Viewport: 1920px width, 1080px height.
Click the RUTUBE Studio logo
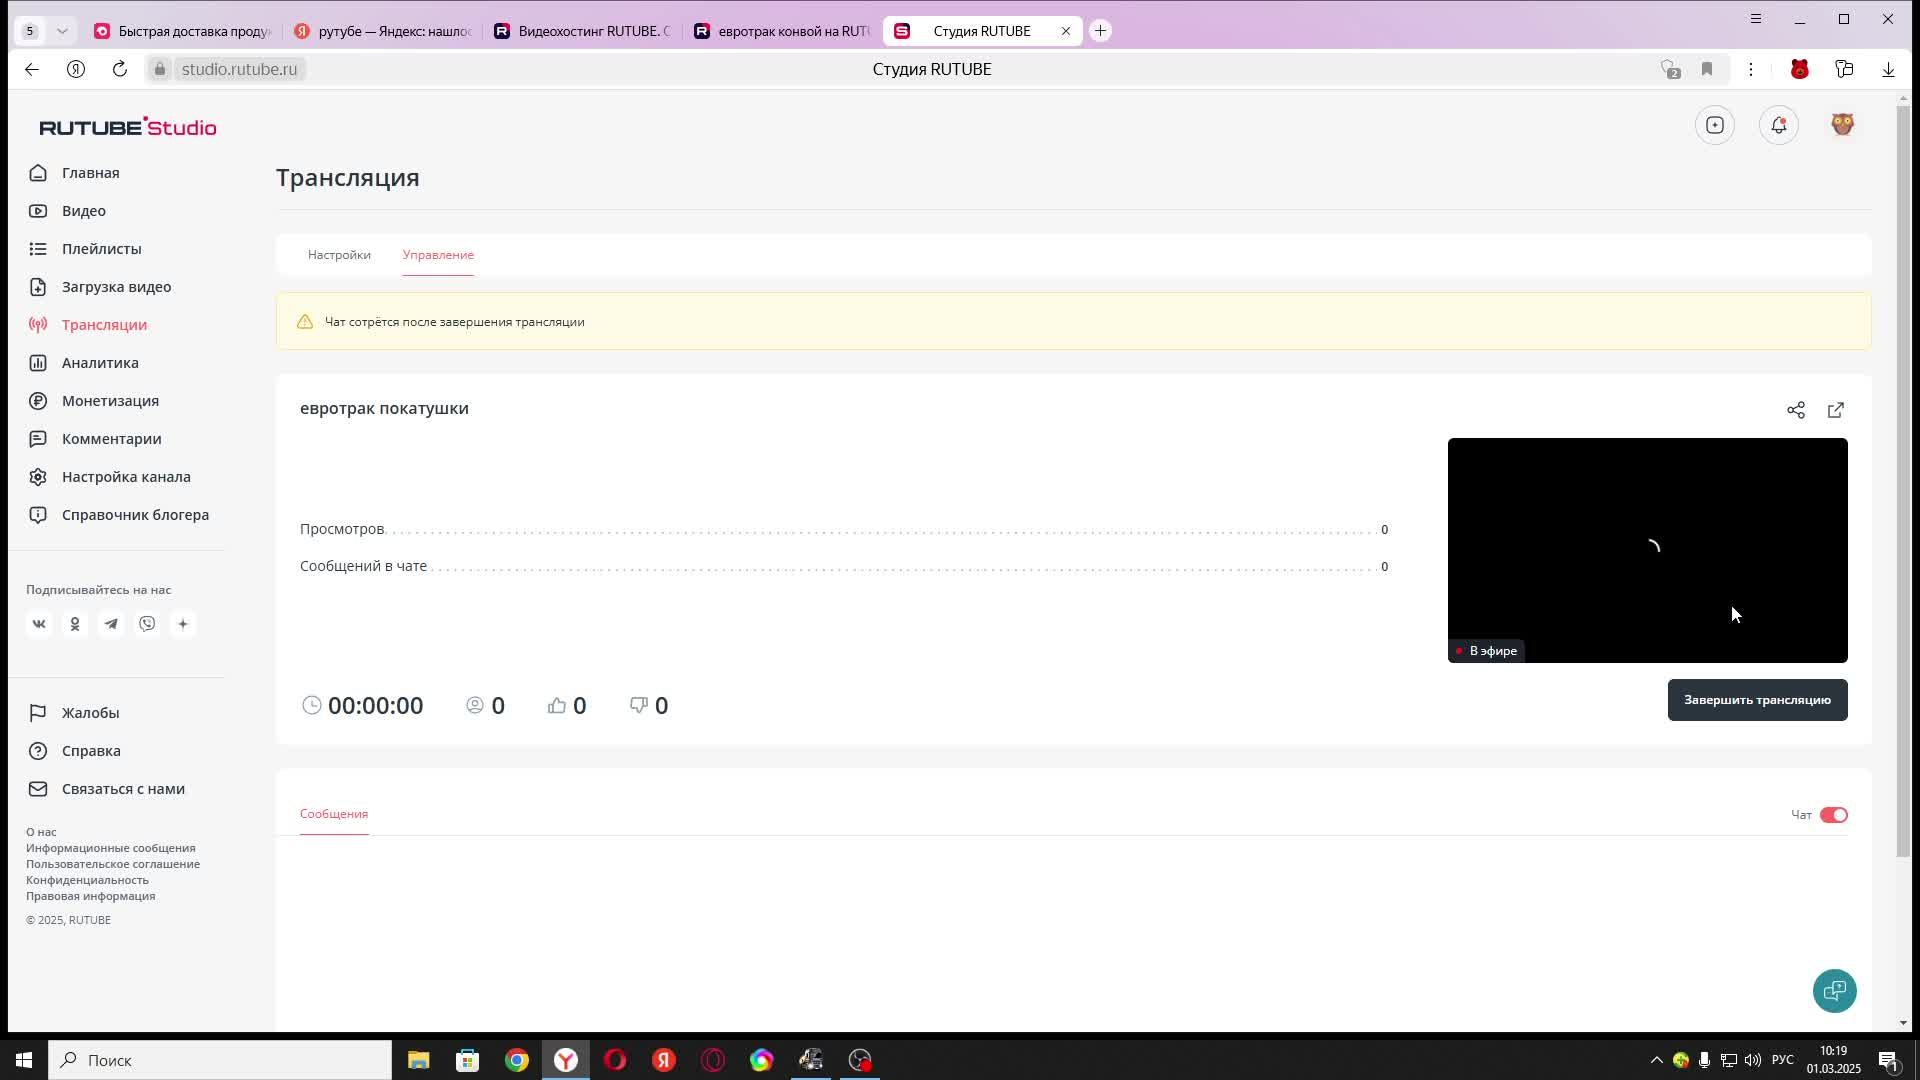[128, 127]
